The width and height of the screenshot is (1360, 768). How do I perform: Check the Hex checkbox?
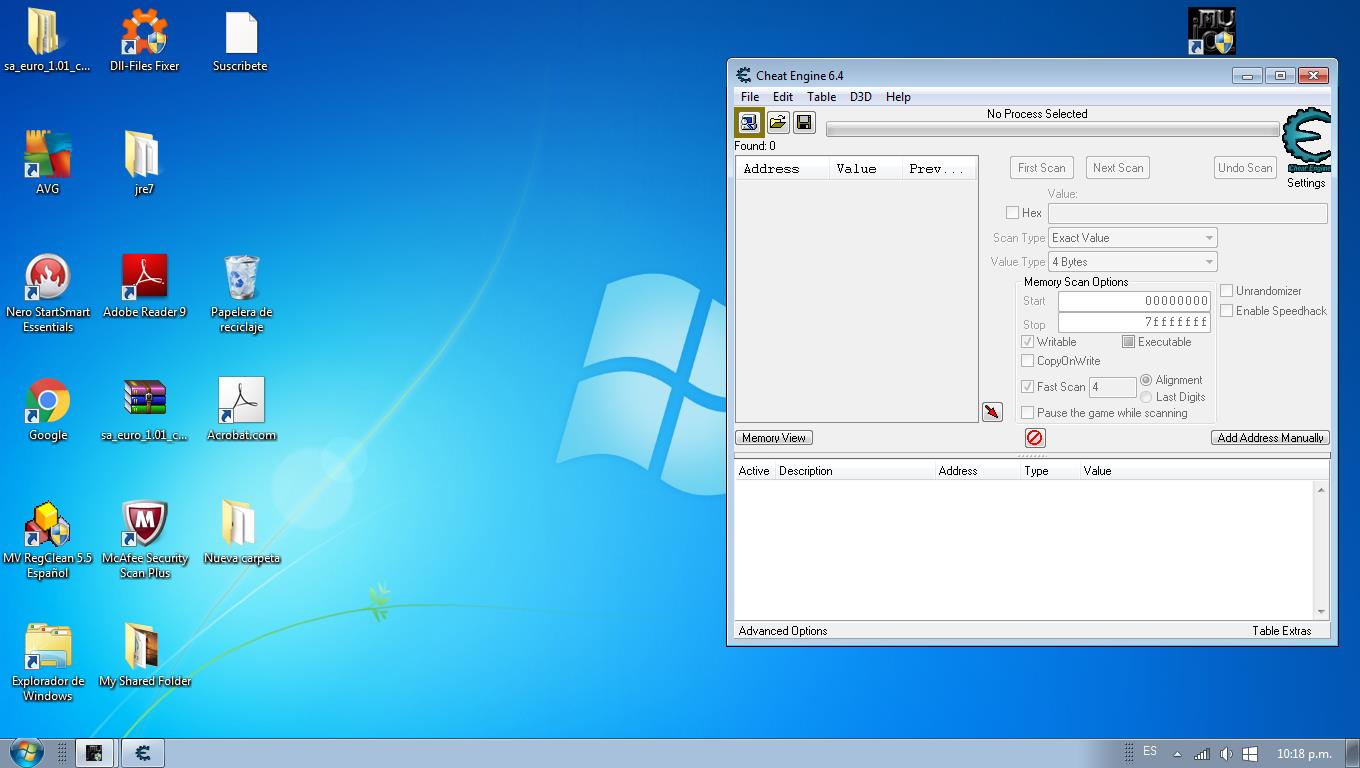pyautogui.click(x=1013, y=213)
